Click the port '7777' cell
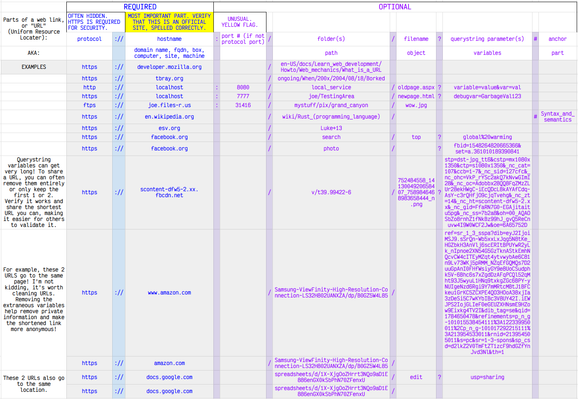The width and height of the screenshot is (578, 399). [x=243, y=96]
